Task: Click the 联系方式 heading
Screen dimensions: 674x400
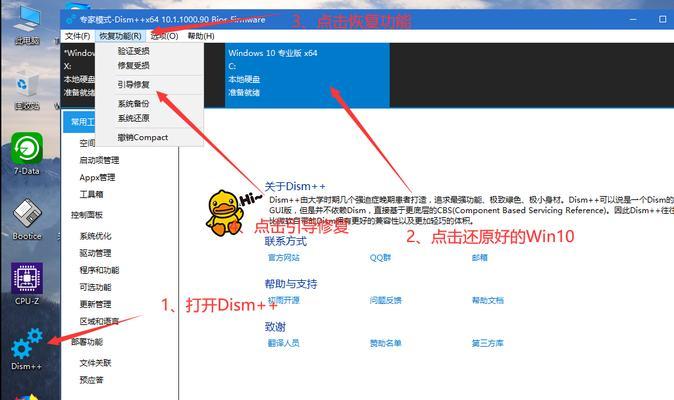Action: coord(285,241)
